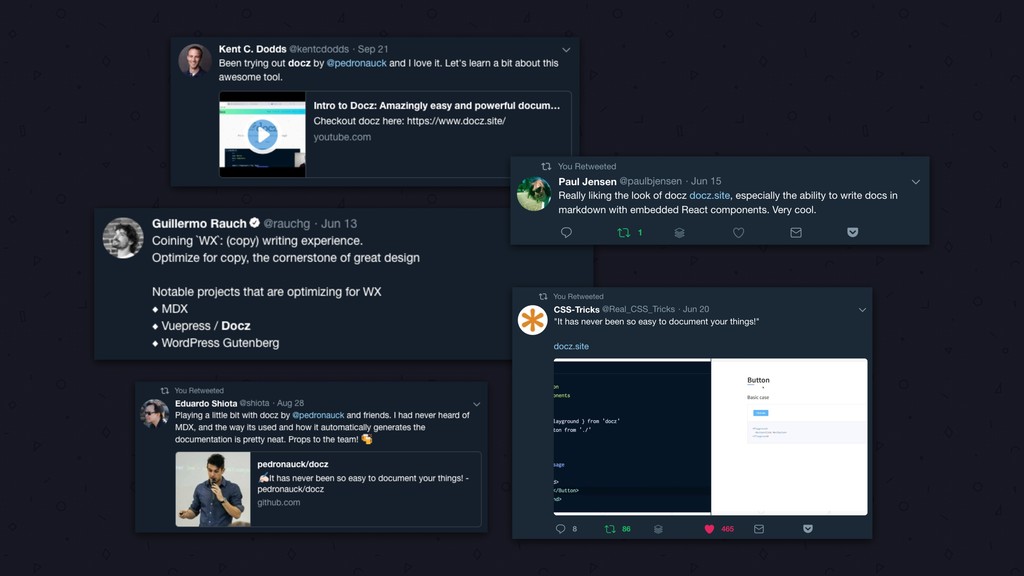The image size is (1024, 576).
Task: Save CSS-Tricks tweet with Pocket icon
Action: tap(808, 529)
